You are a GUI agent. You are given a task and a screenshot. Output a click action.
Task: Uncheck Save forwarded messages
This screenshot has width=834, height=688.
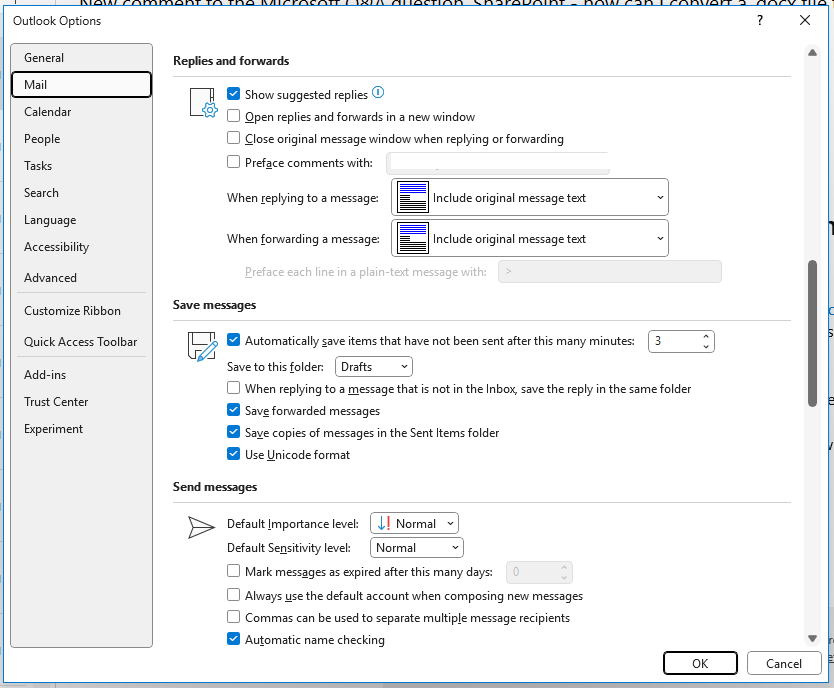pos(233,410)
